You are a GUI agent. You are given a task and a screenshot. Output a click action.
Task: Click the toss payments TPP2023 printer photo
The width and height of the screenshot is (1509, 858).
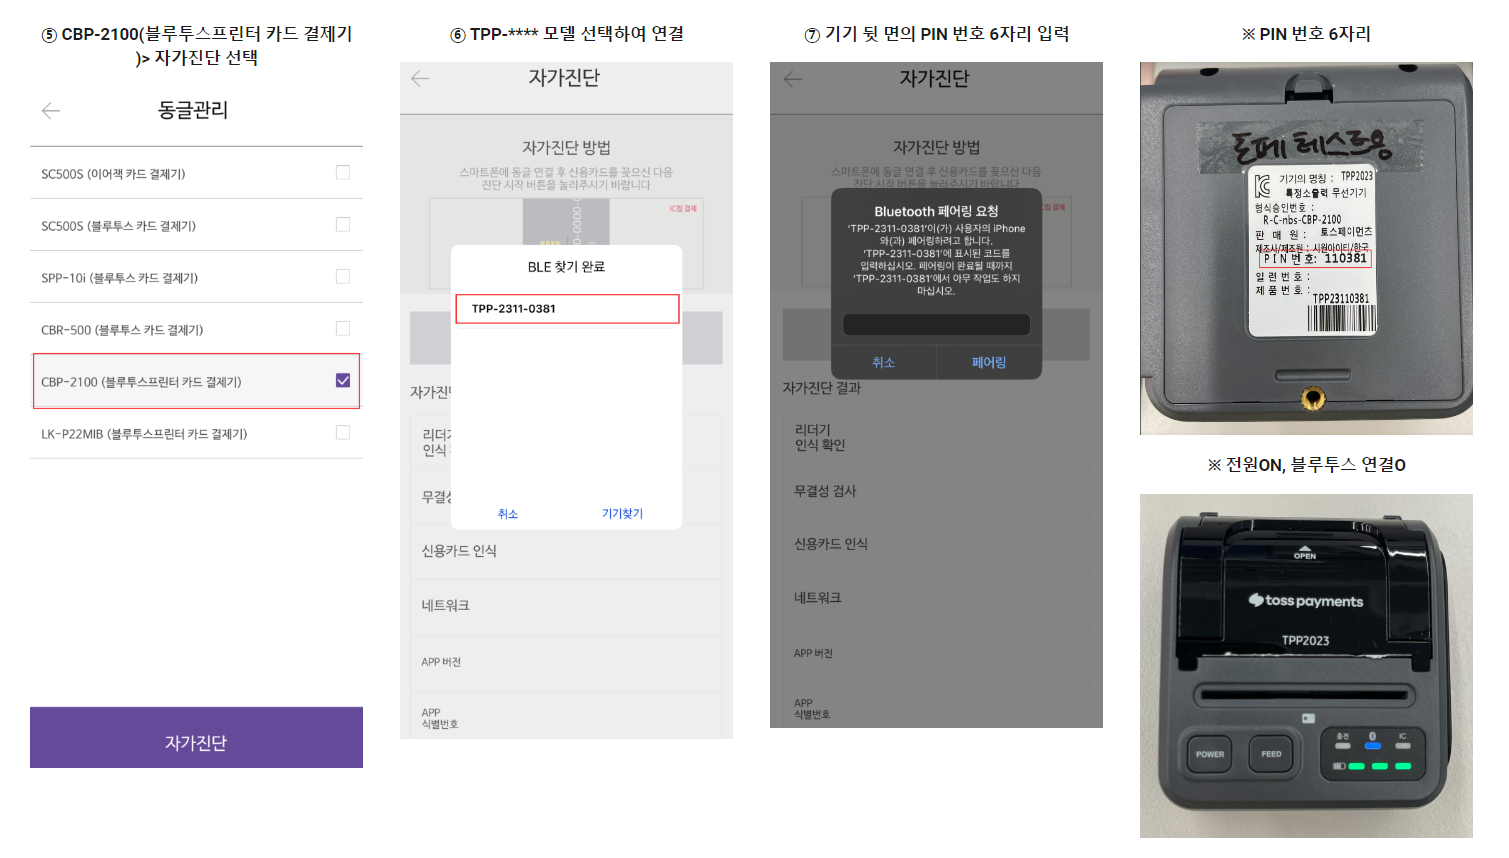click(1306, 666)
